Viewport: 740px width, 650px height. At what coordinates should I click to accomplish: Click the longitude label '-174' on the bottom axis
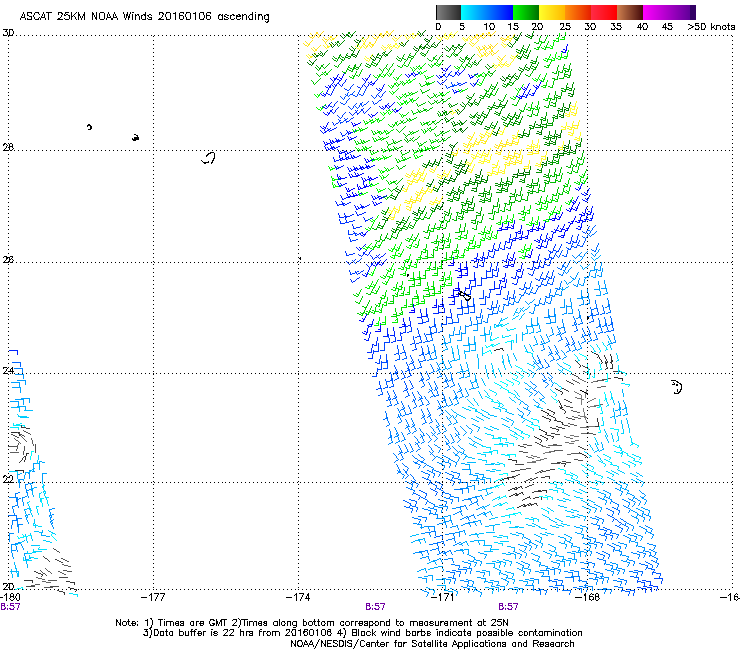click(x=298, y=597)
